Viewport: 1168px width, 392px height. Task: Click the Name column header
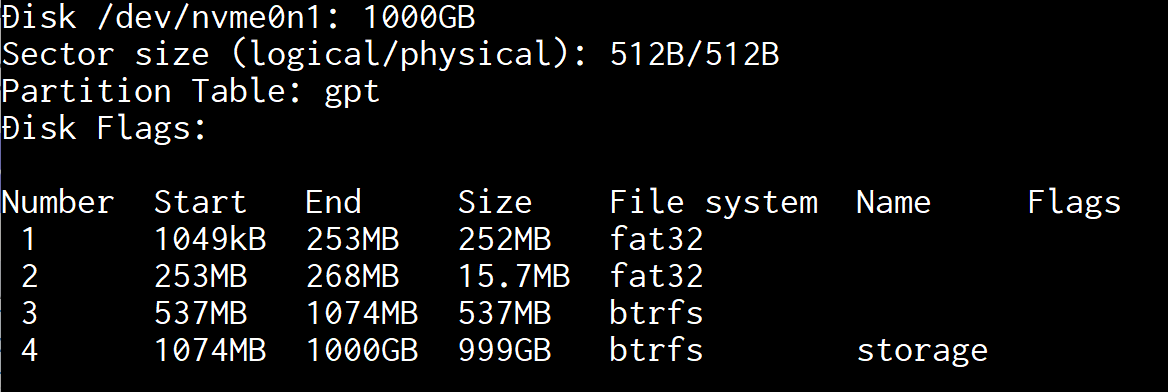tap(893, 203)
